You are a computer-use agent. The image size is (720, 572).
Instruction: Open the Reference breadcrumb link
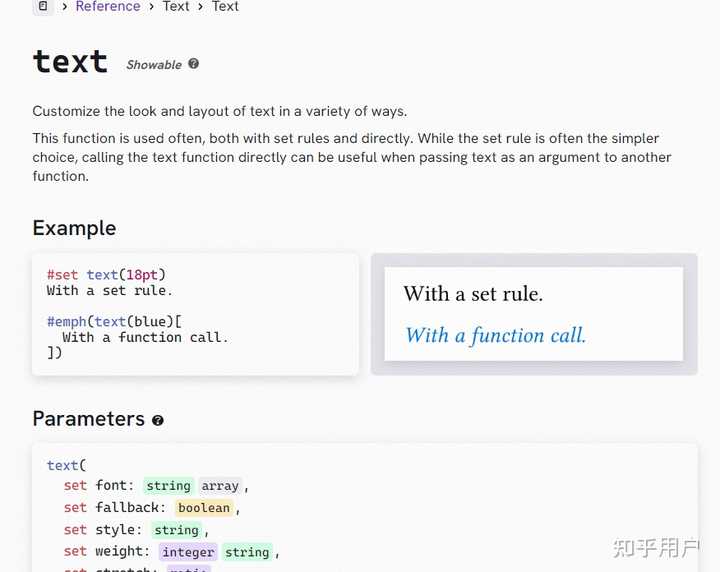coord(108,6)
